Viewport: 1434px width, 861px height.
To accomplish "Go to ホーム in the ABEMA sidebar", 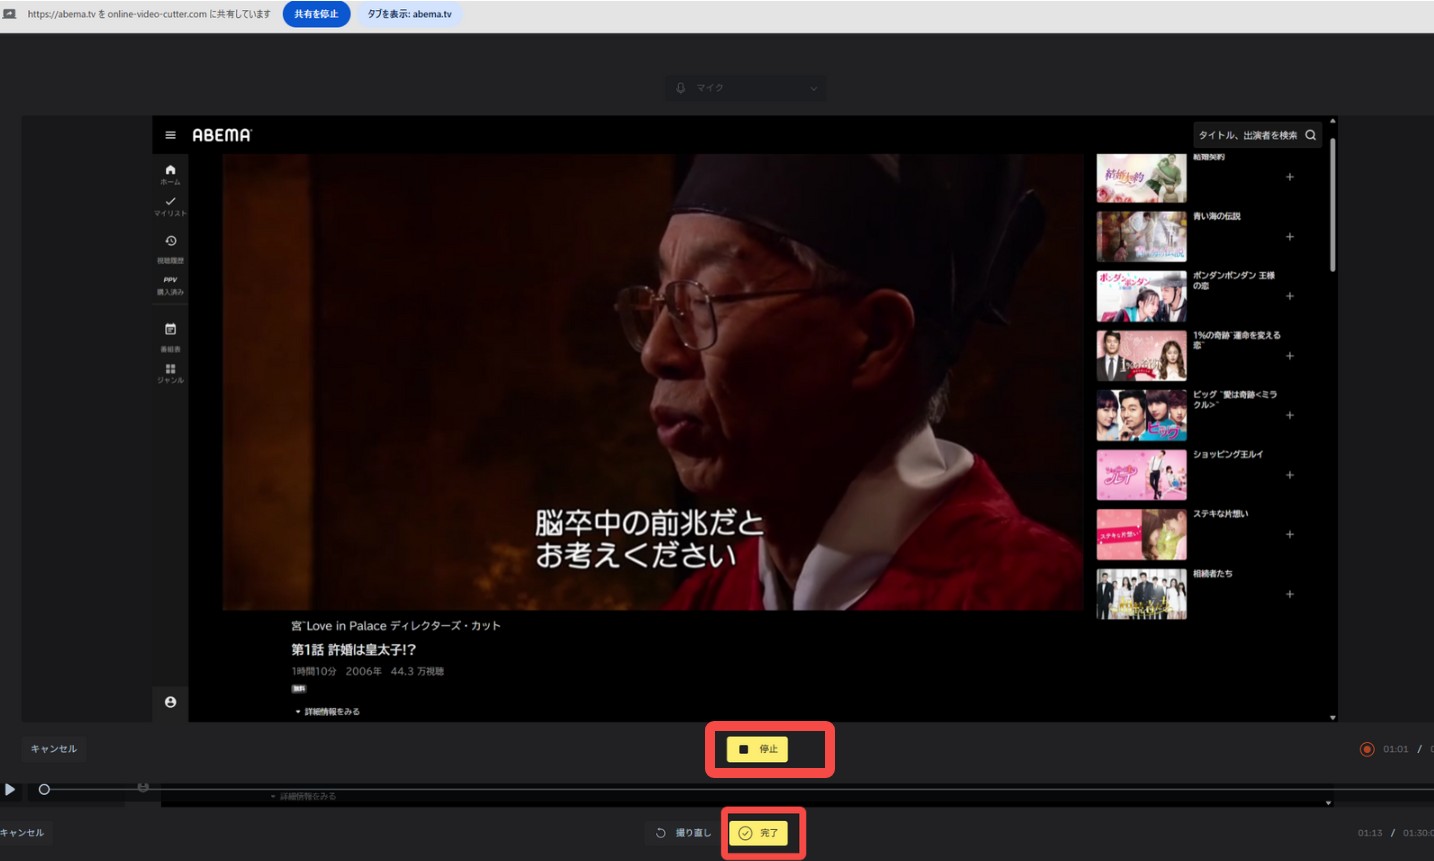I will click(x=170, y=174).
